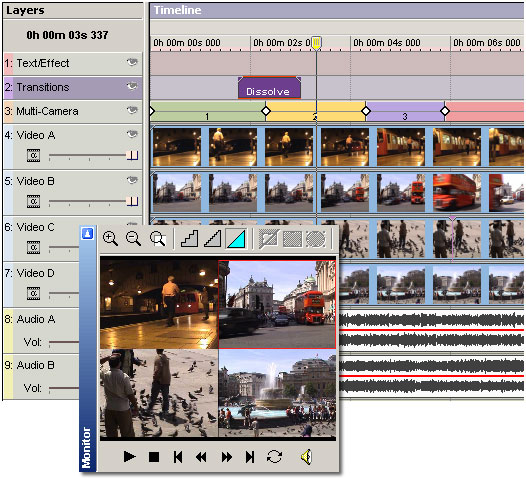The width and height of the screenshot is (526, 487).
Task: Click the zoom out magnifier in Monitor
Action: coord(134,238)
